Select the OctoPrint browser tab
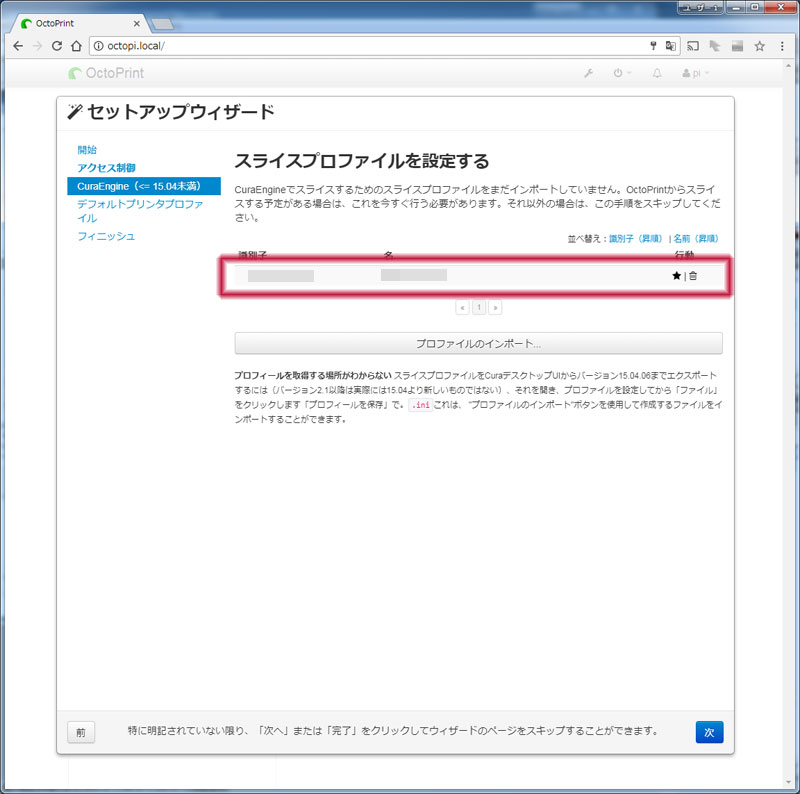 (81, 23)
